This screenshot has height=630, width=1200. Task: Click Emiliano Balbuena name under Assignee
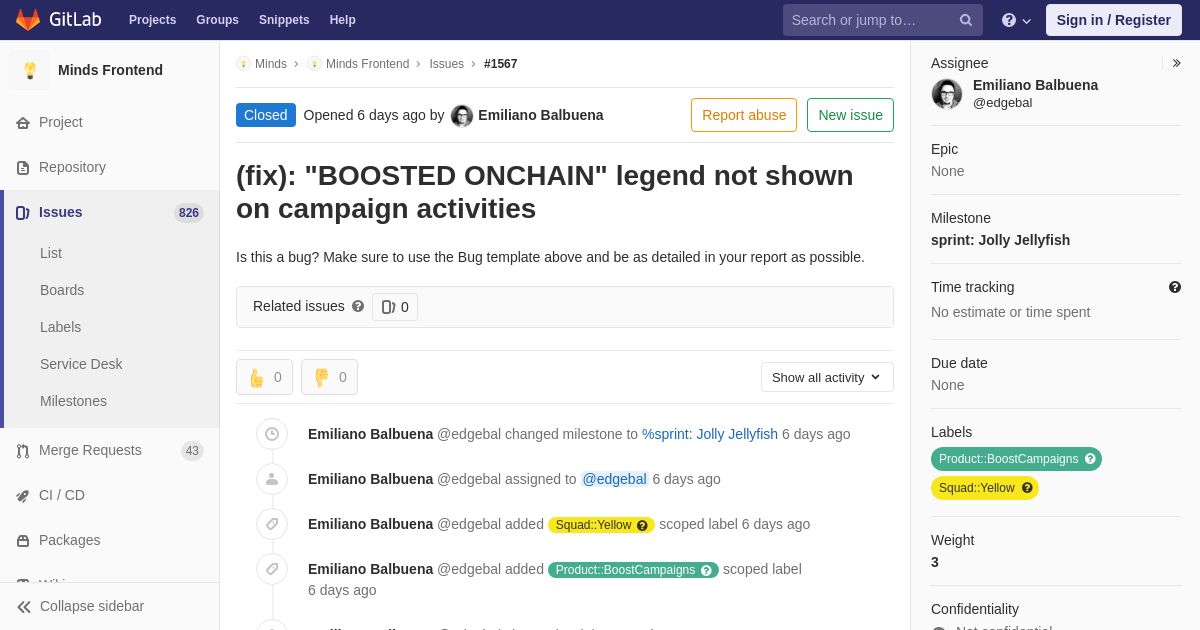(x=1035, y=85)
